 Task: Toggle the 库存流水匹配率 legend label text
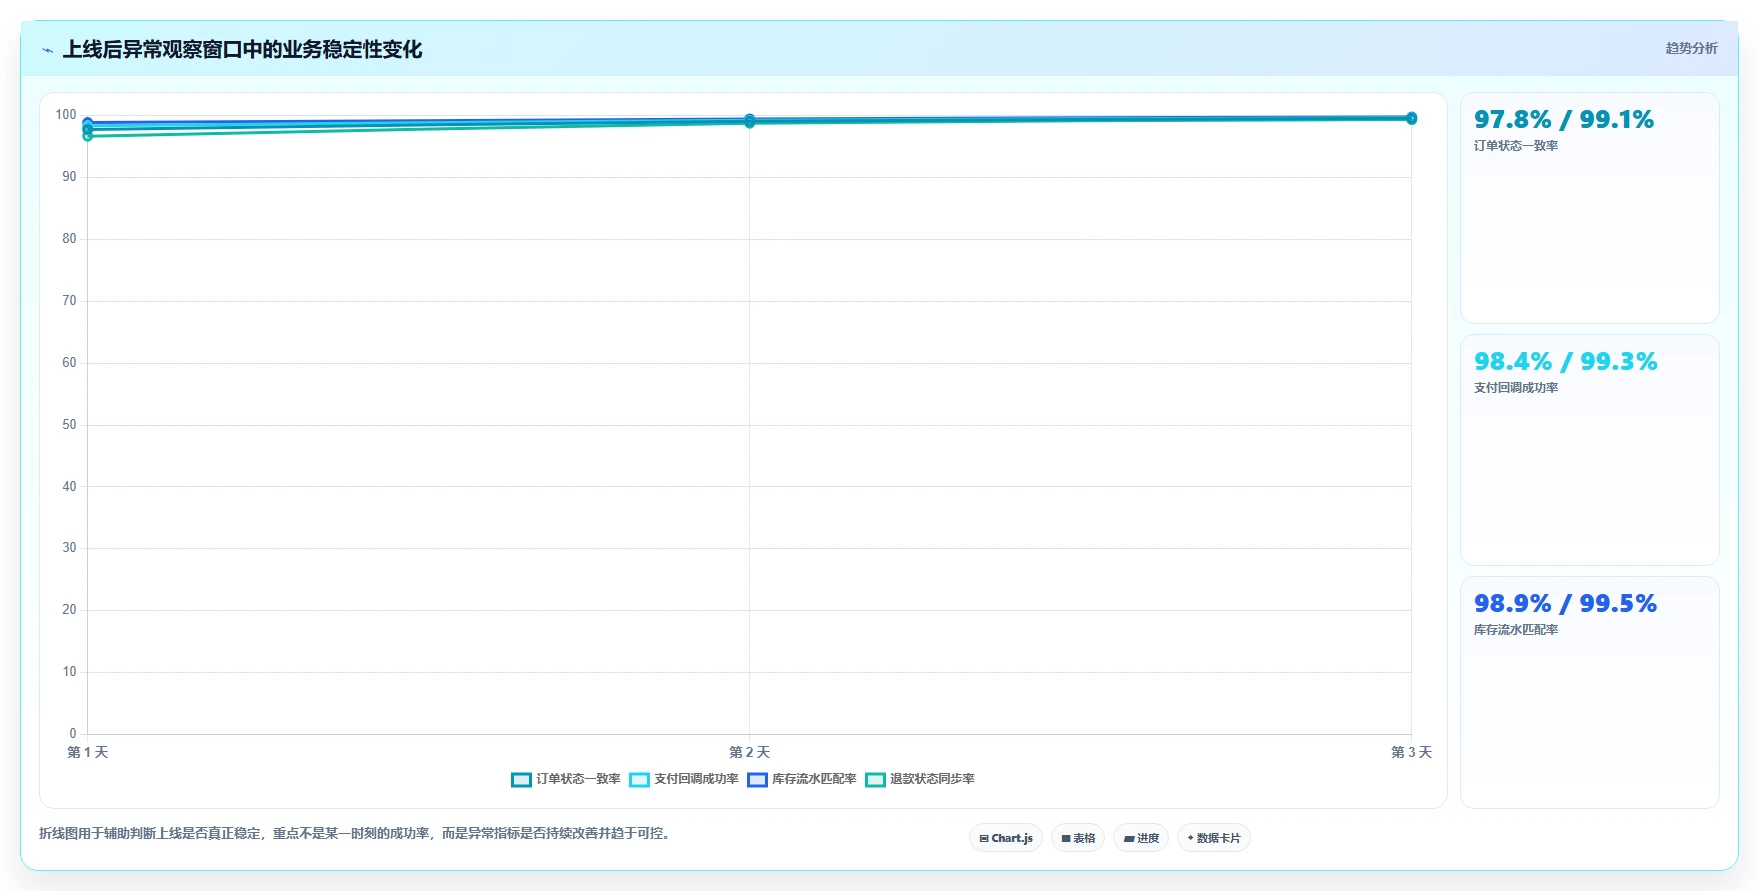click(x=814, y=779)
